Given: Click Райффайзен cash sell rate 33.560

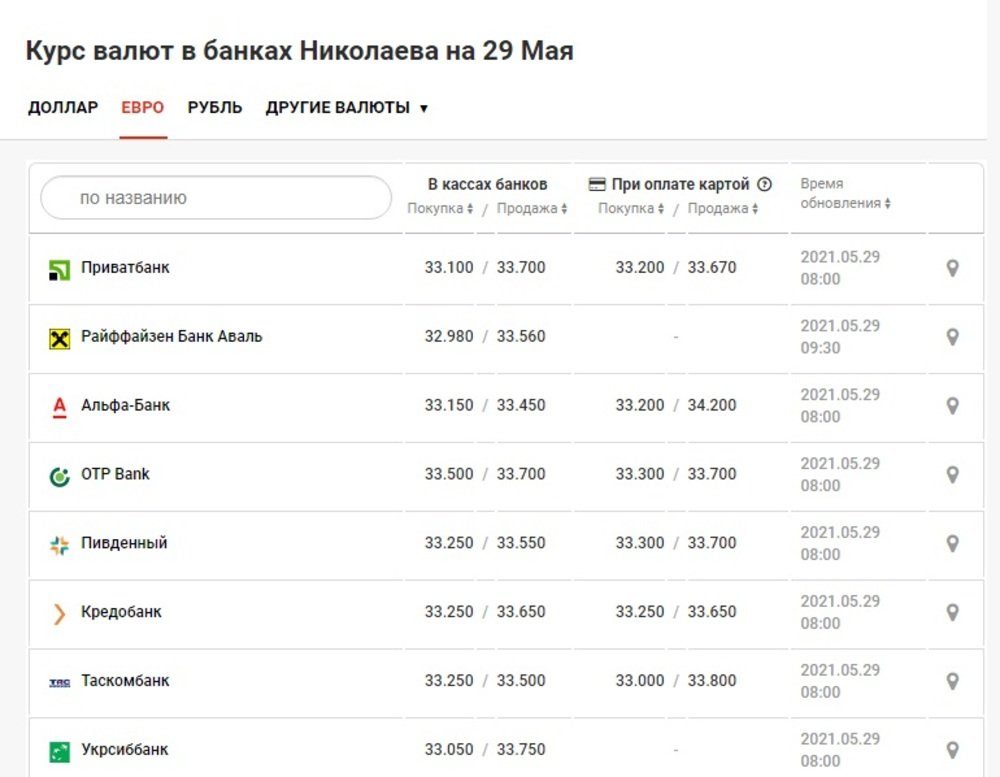Looking at the screenshot, I should pos(521,336).
